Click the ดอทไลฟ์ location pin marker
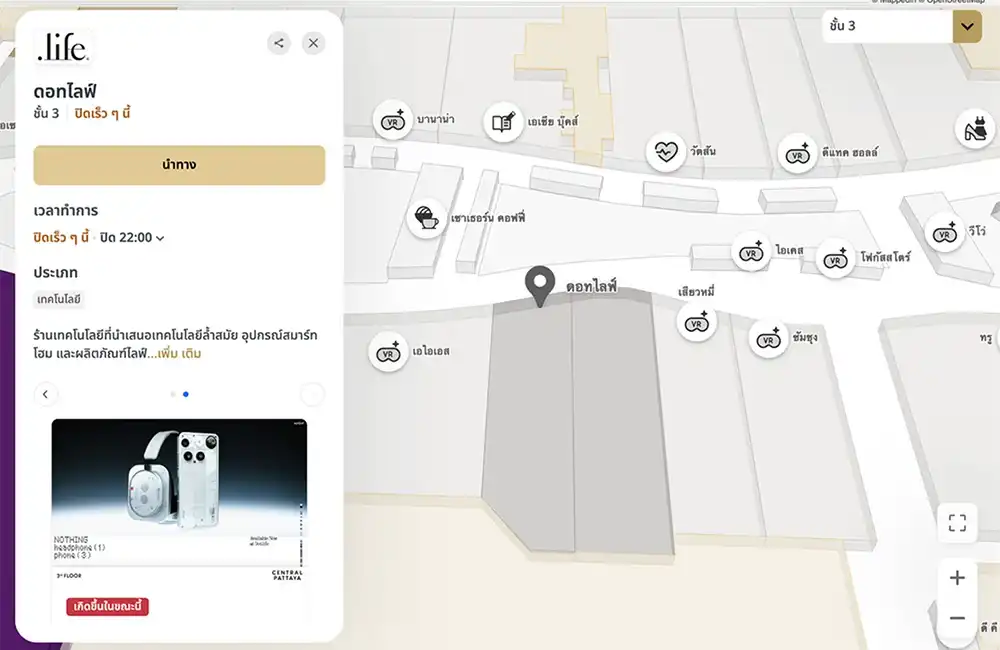The width and height of the screenshot is (1000, 650). 540,286
